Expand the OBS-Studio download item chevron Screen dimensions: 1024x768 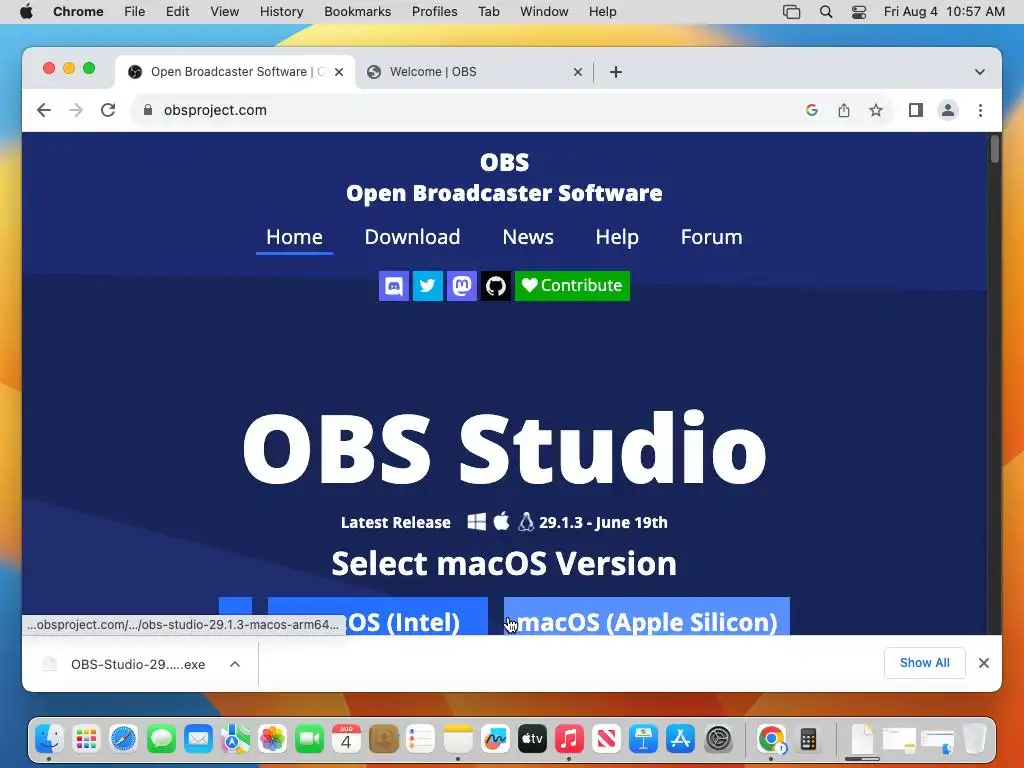[235, 664]
